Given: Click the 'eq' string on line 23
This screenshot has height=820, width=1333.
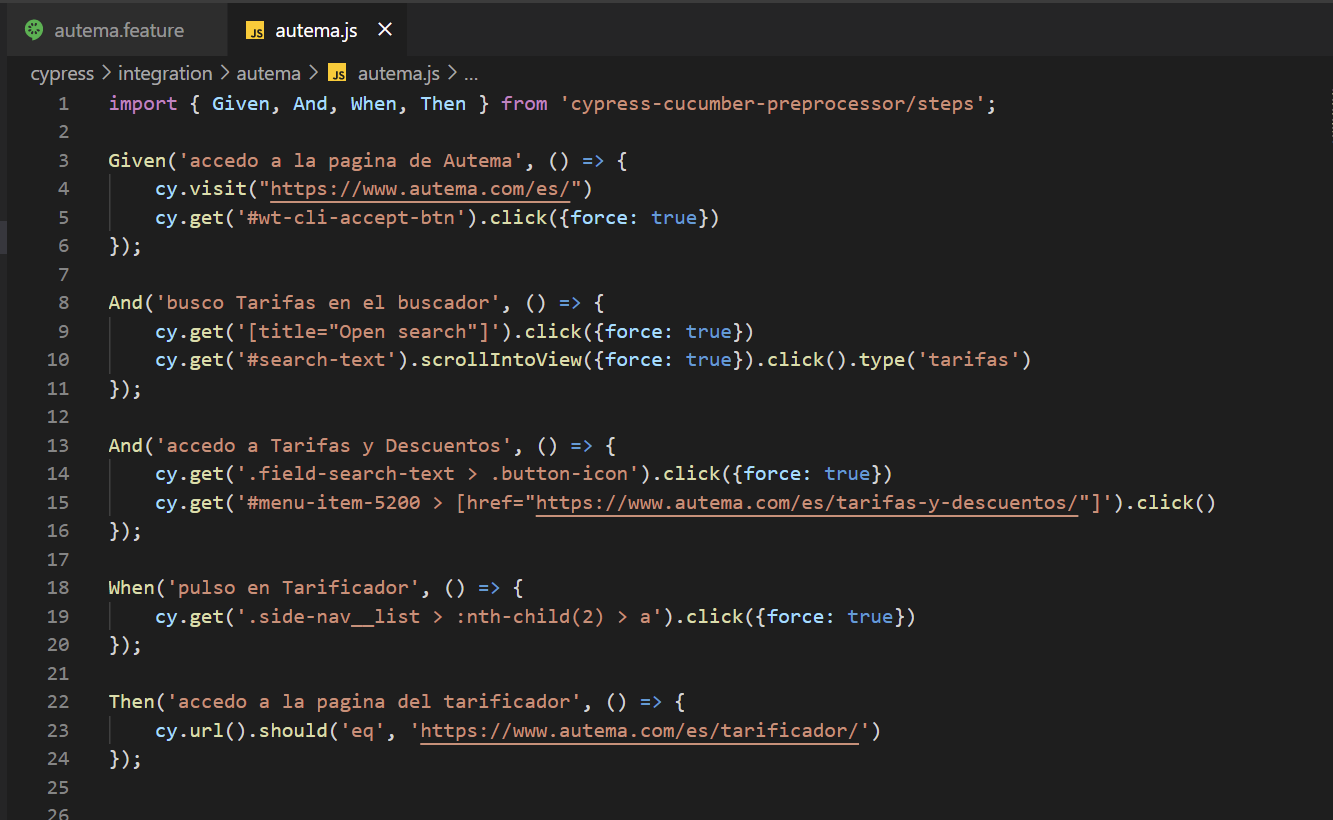Looking at the screenshot, I should [x=363, y=731].
